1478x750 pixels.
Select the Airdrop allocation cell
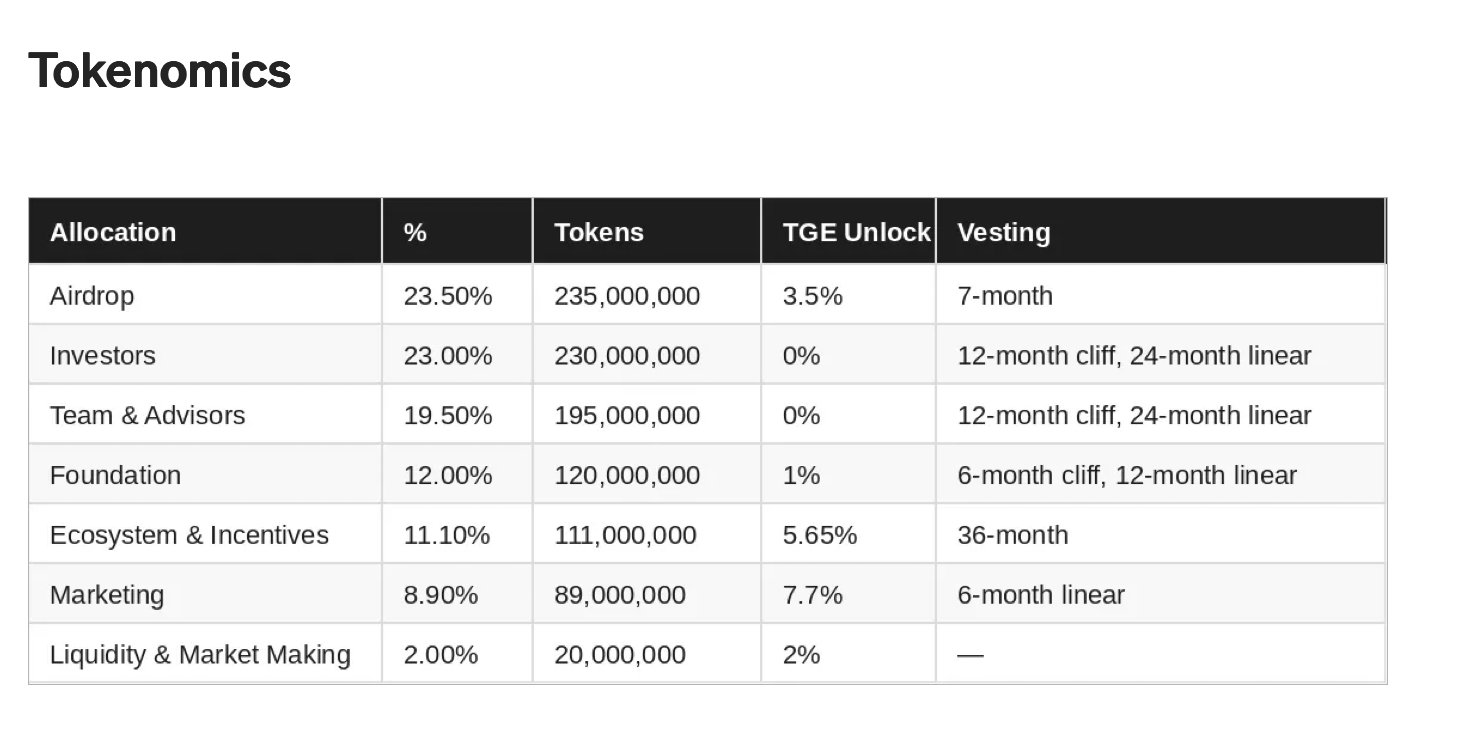coord(92,296)
